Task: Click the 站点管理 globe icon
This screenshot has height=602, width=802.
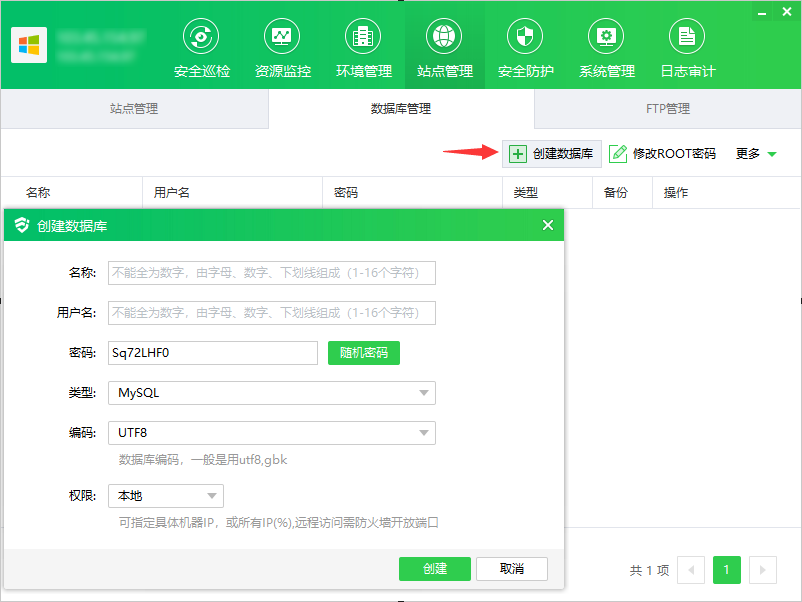Action: pos(444,36)
